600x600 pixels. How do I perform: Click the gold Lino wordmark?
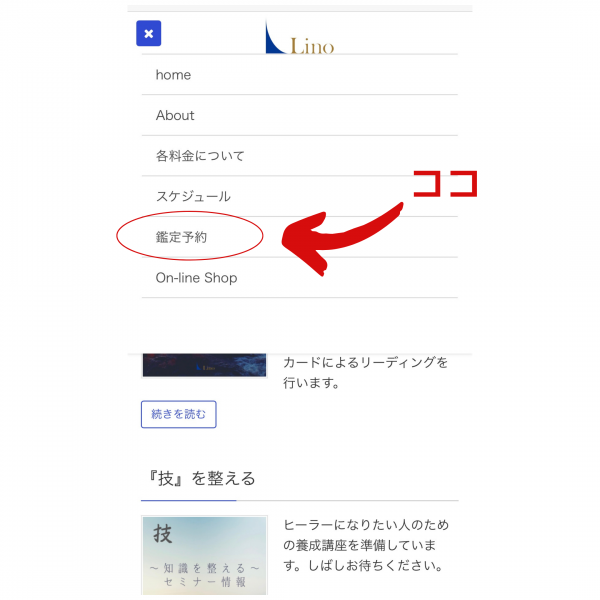pyautogui.click(x=312, y=46)
